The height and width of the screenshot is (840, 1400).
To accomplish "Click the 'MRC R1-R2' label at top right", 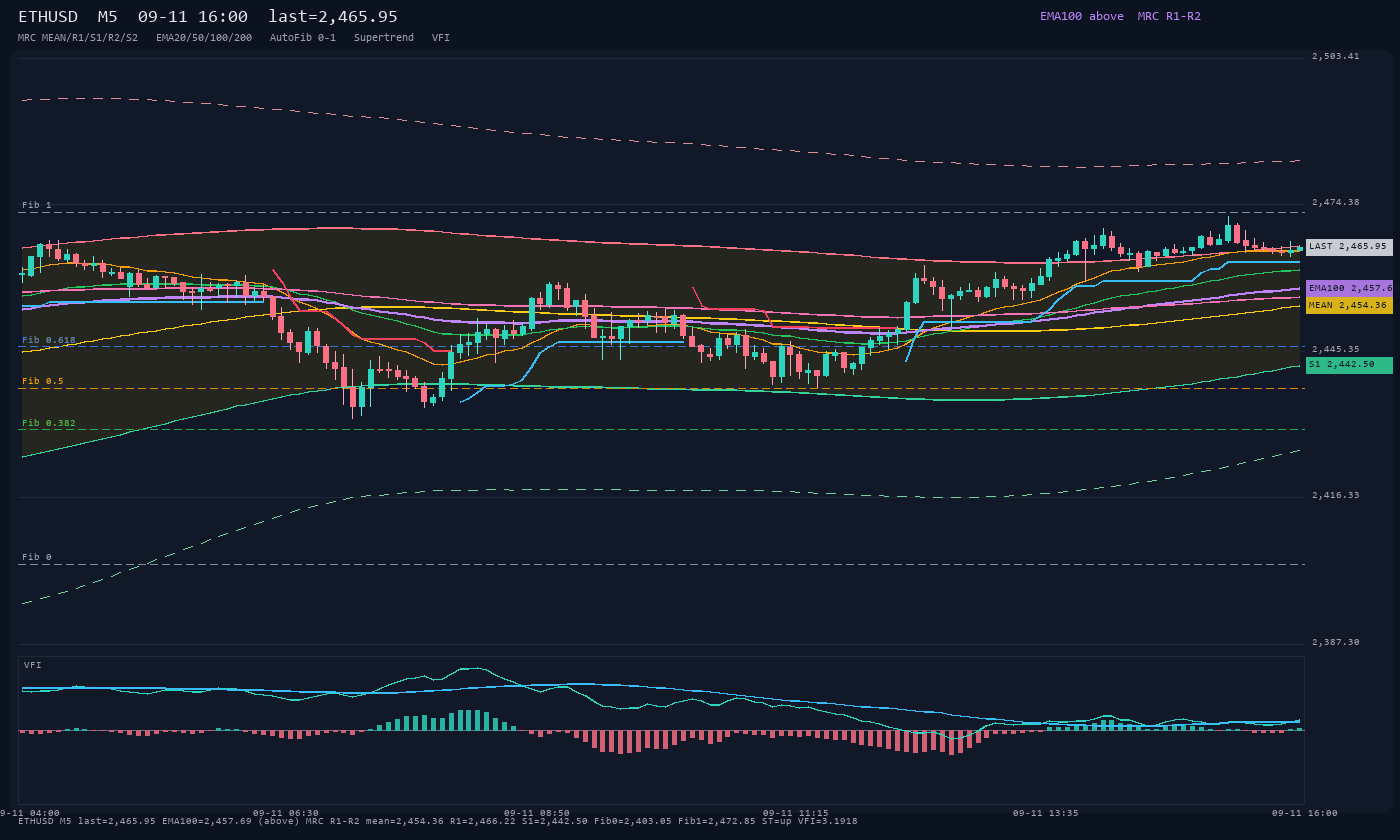I will (1169, 16).
